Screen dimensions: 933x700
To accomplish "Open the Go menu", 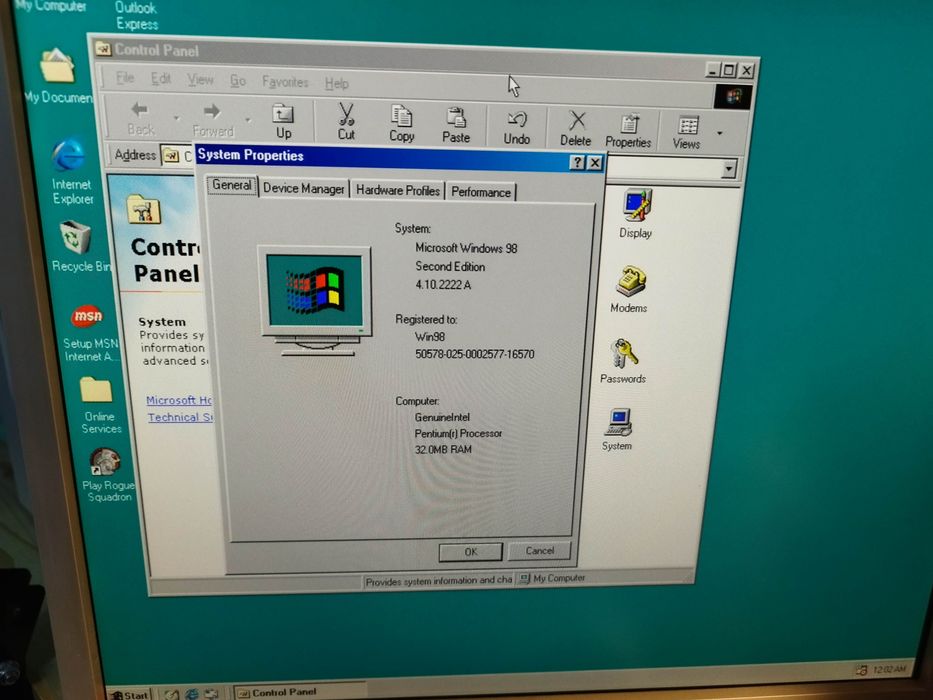I will [x=238, y=80].
